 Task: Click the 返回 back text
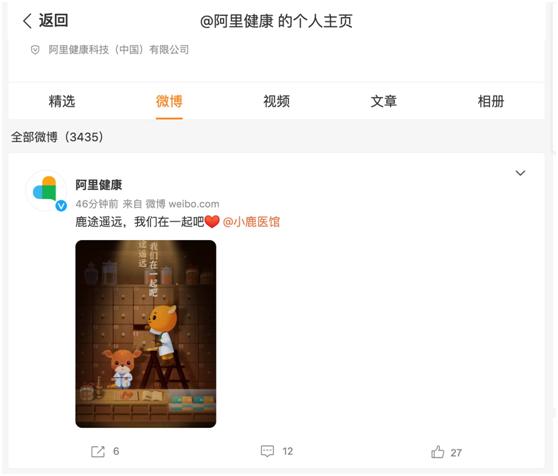(53, 20)
